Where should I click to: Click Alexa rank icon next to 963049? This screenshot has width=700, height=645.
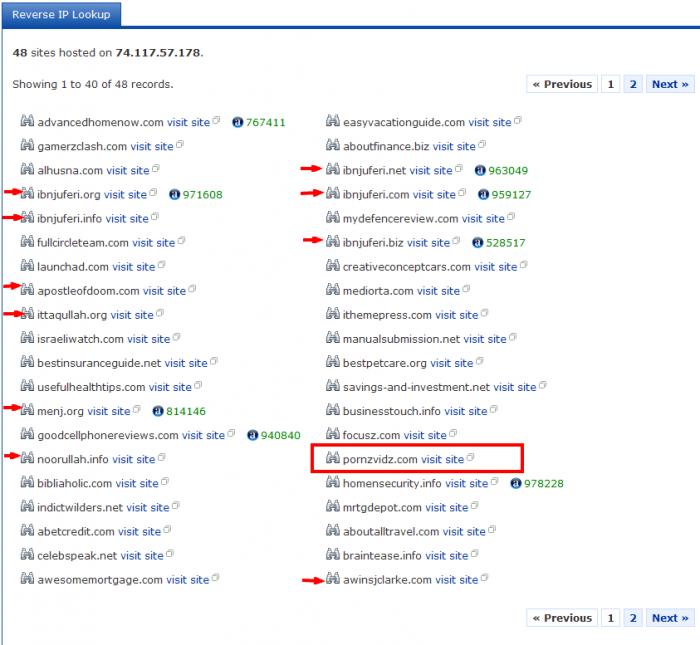[x=480, y=171]
